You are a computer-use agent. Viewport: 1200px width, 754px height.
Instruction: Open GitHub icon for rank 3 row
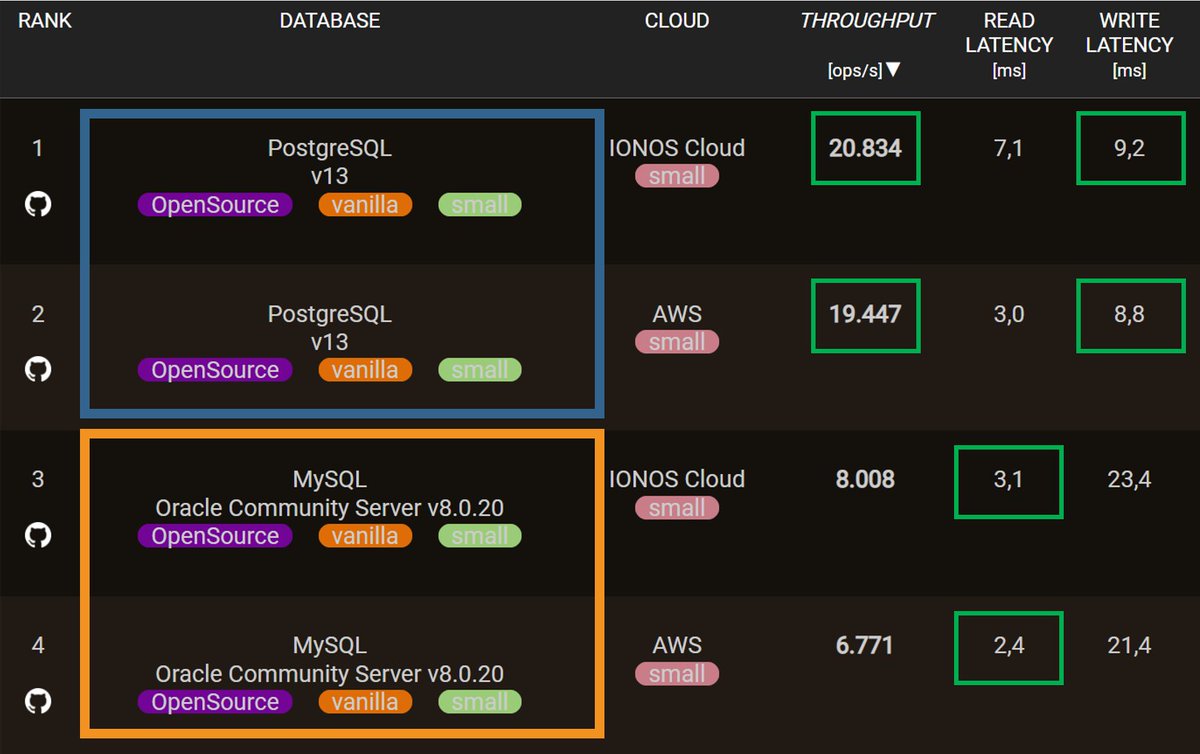(x=38, y=535)
